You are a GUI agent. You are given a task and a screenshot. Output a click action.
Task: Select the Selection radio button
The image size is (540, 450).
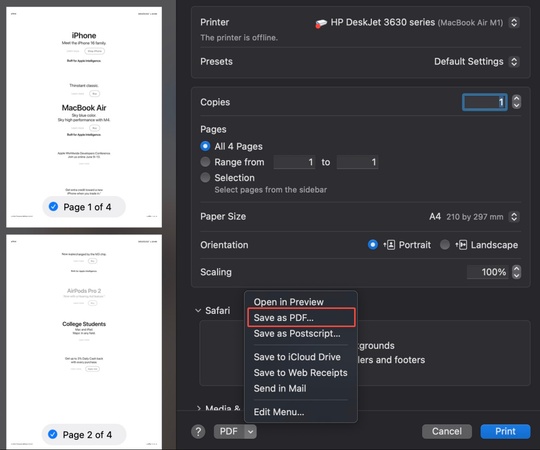pos(205,178)
